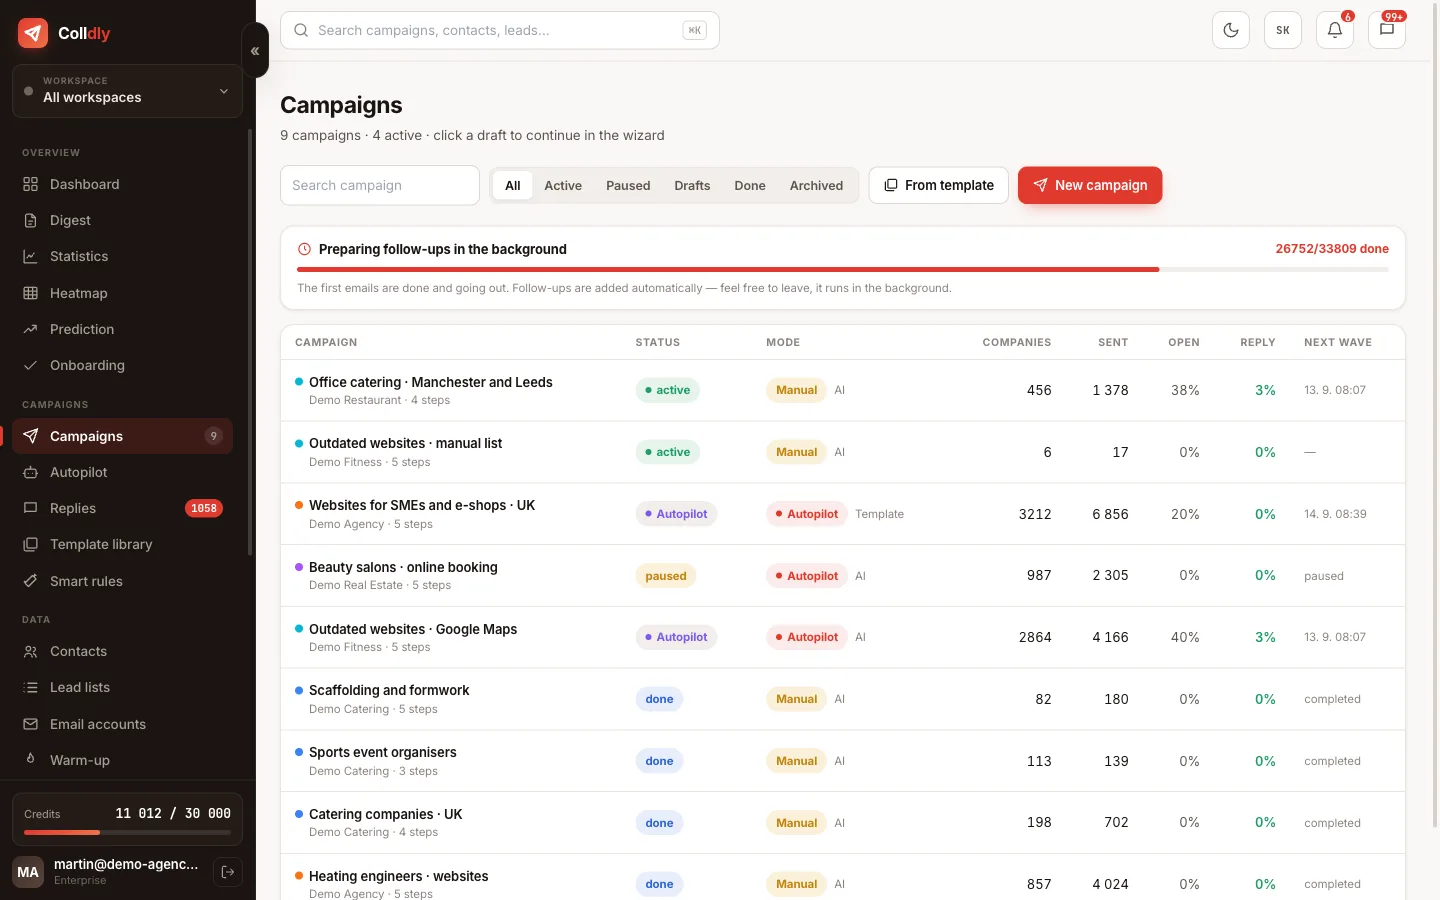Switch to the Drafts filter tab
This screenshot has width=1440, height=900.
(x=692, y=185)
